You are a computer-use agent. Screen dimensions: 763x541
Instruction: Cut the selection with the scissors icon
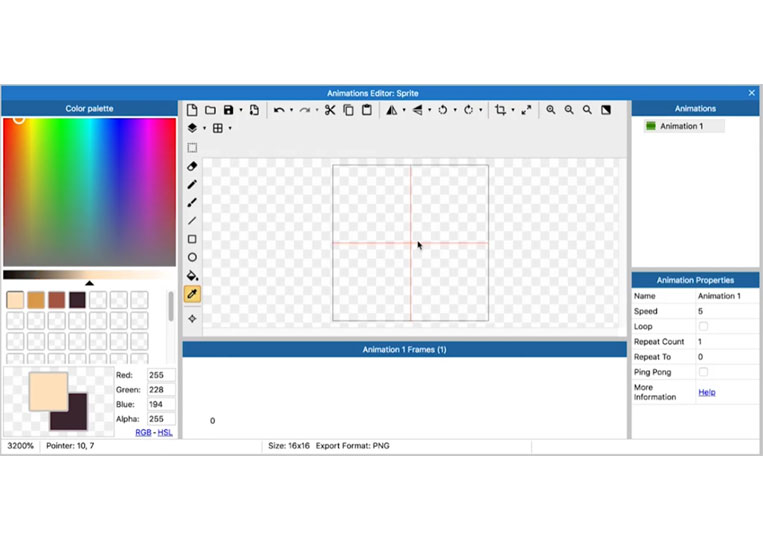(x=330, y=110)
